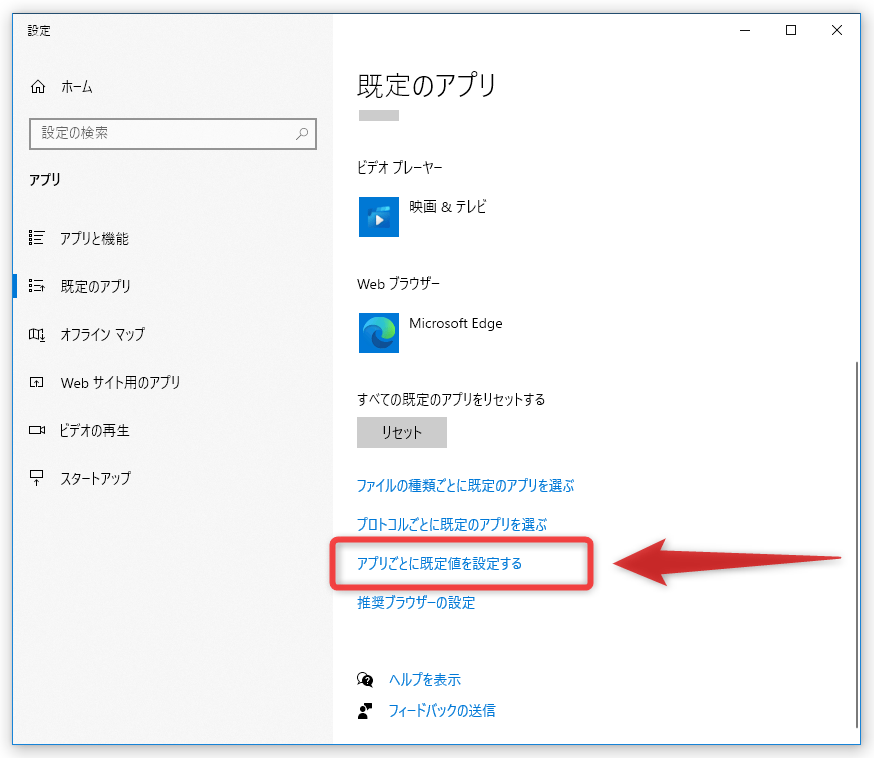The width and height of the screenshot is (874, 758).
Task: Click the Microsoft Edge app icon
Action: click(x=378, y=333)
